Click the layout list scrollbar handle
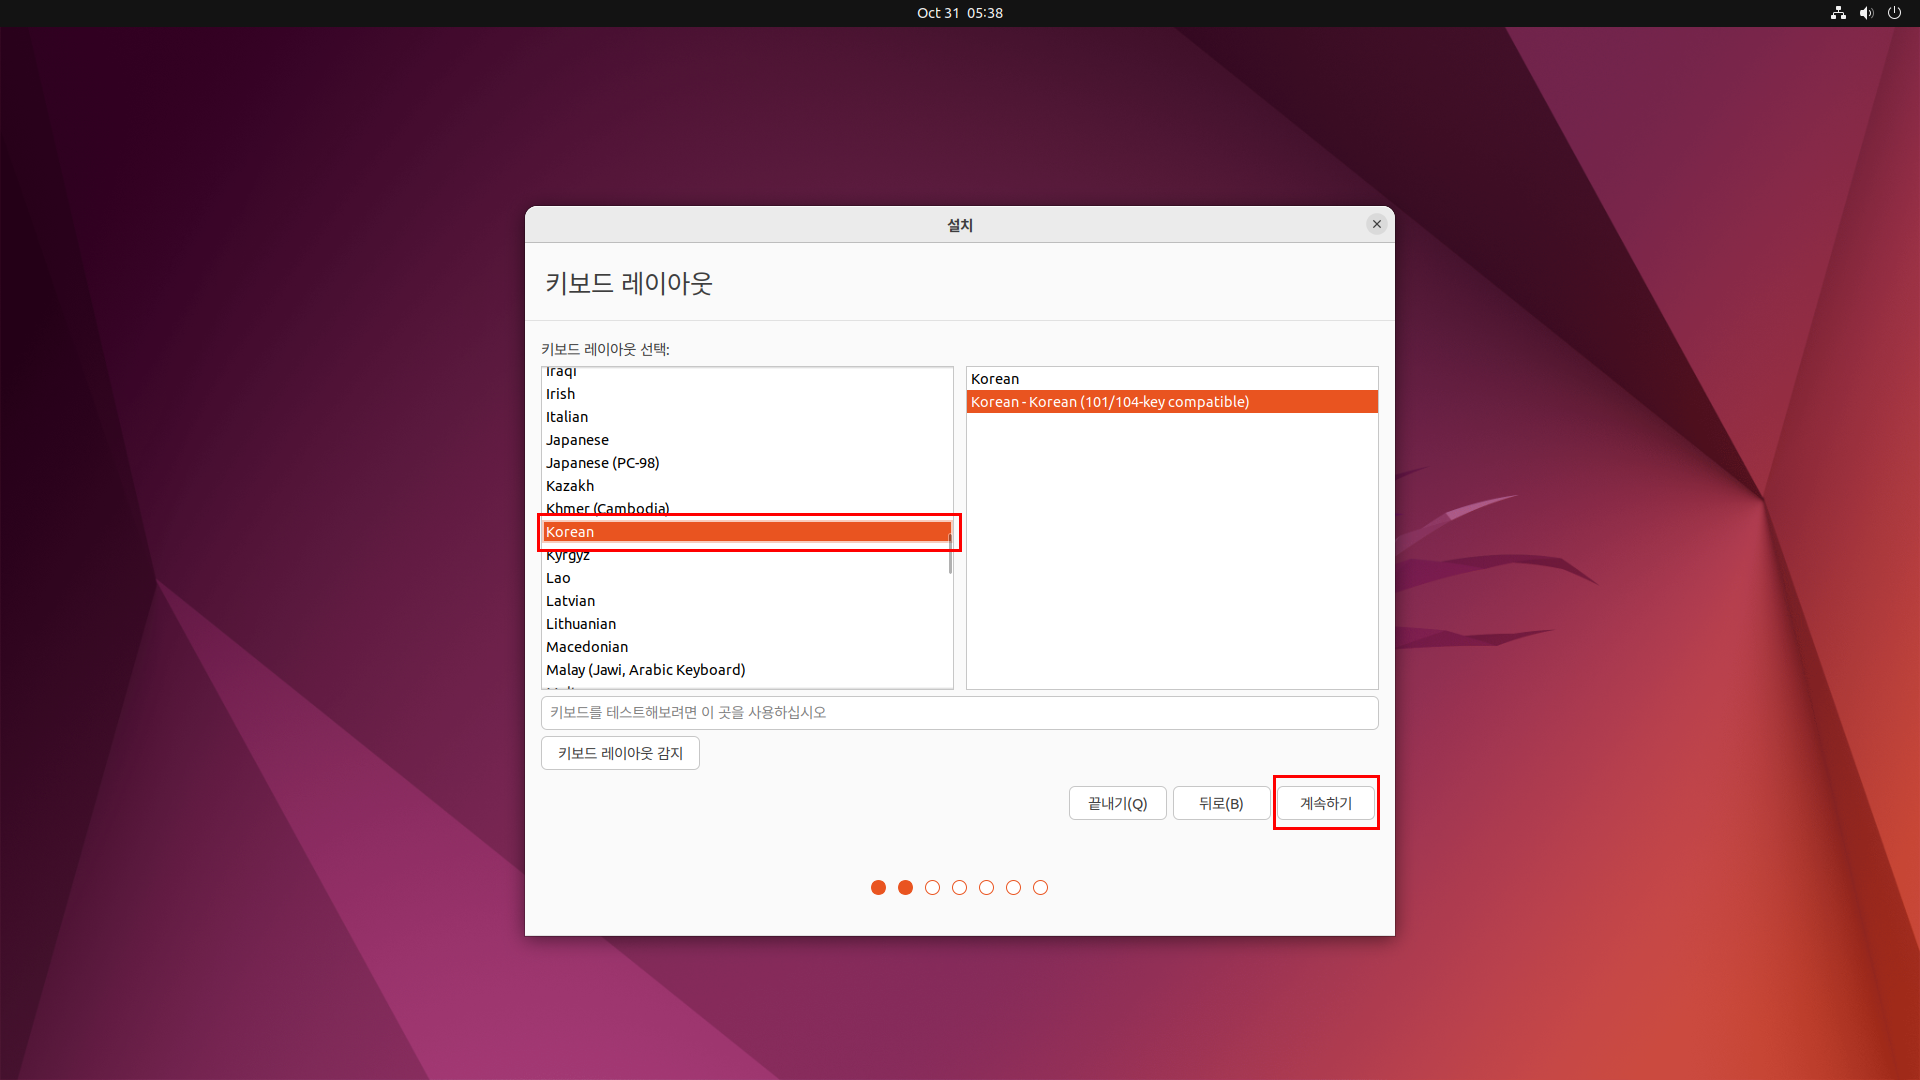 point(950,553)
